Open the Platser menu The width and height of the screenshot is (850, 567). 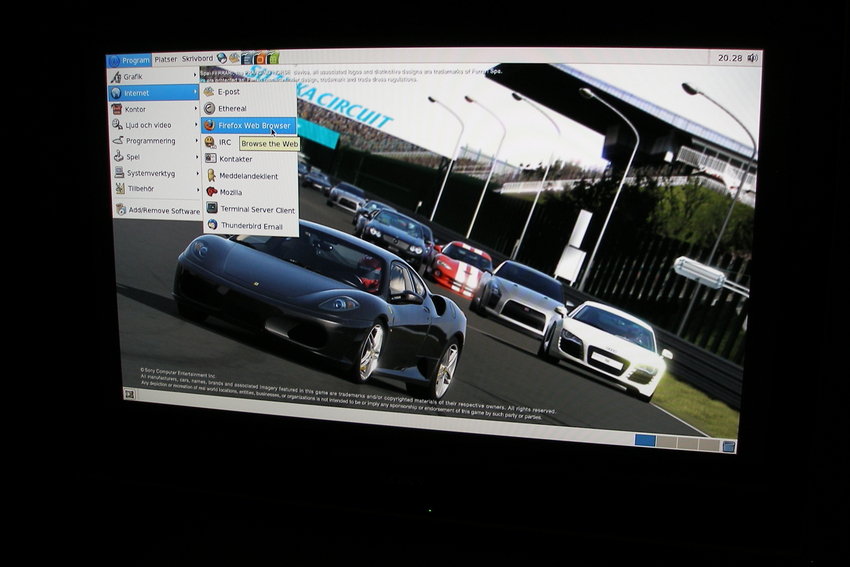tap(165, 60)
